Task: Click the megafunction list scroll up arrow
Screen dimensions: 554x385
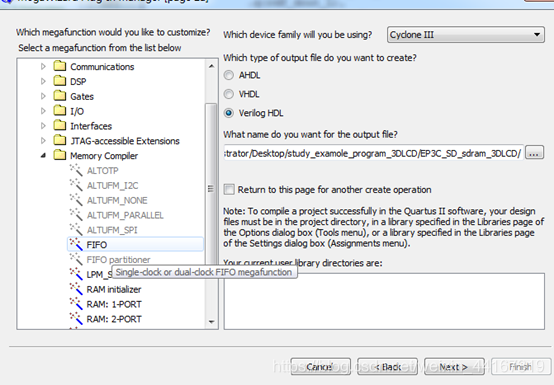Action: (x=211, y=66)
